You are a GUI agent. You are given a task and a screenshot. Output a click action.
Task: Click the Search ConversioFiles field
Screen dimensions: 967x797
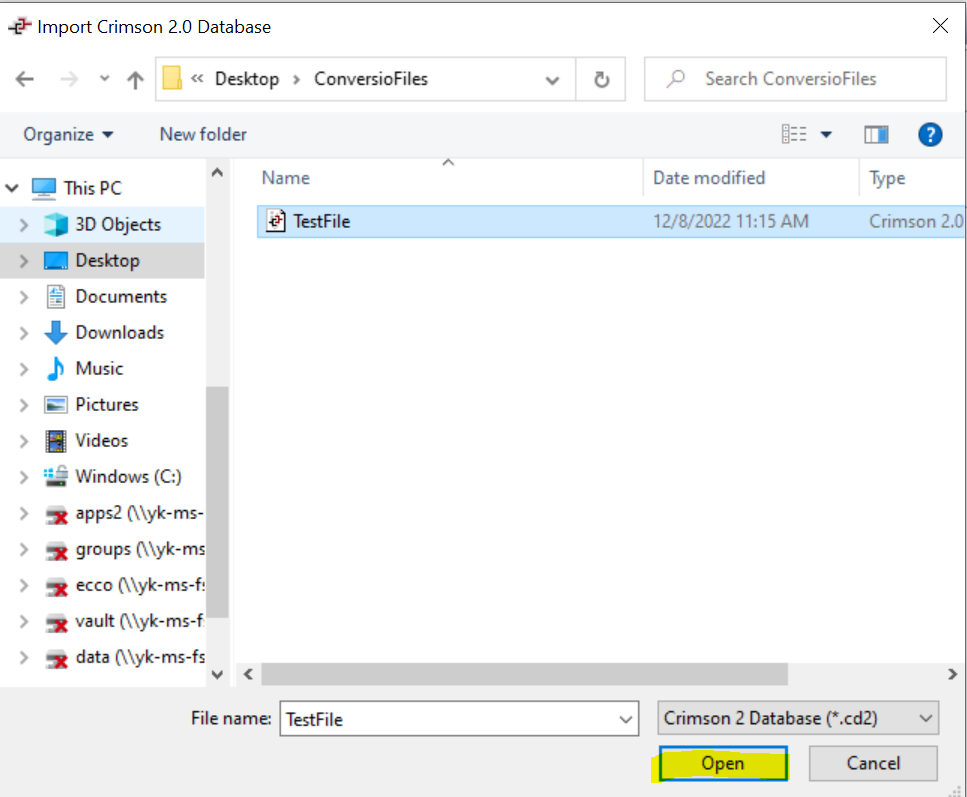(795, 79)
